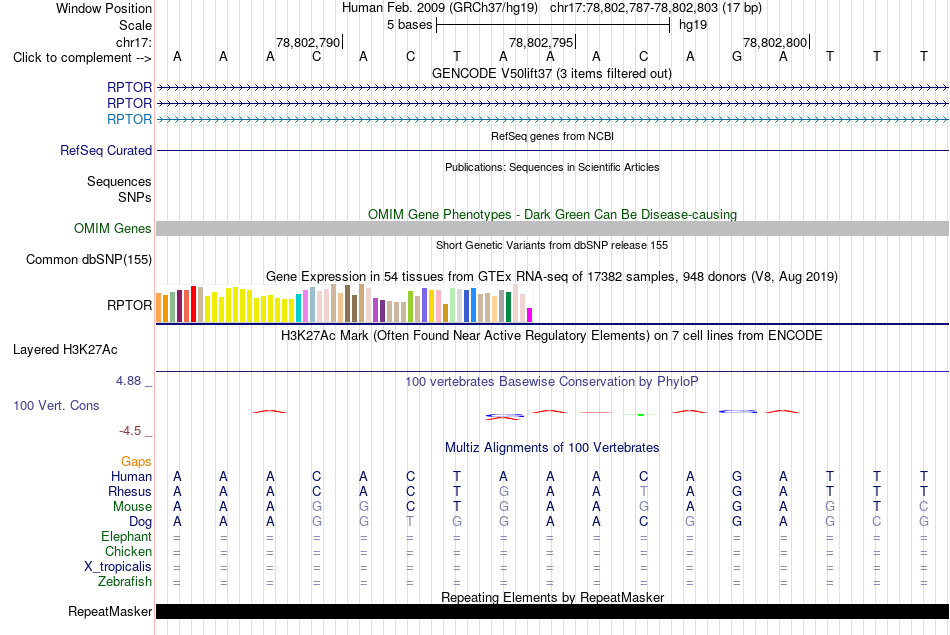Click the GENCODE V50lift37 track title
950x635 pixels.
click(551, 73)
